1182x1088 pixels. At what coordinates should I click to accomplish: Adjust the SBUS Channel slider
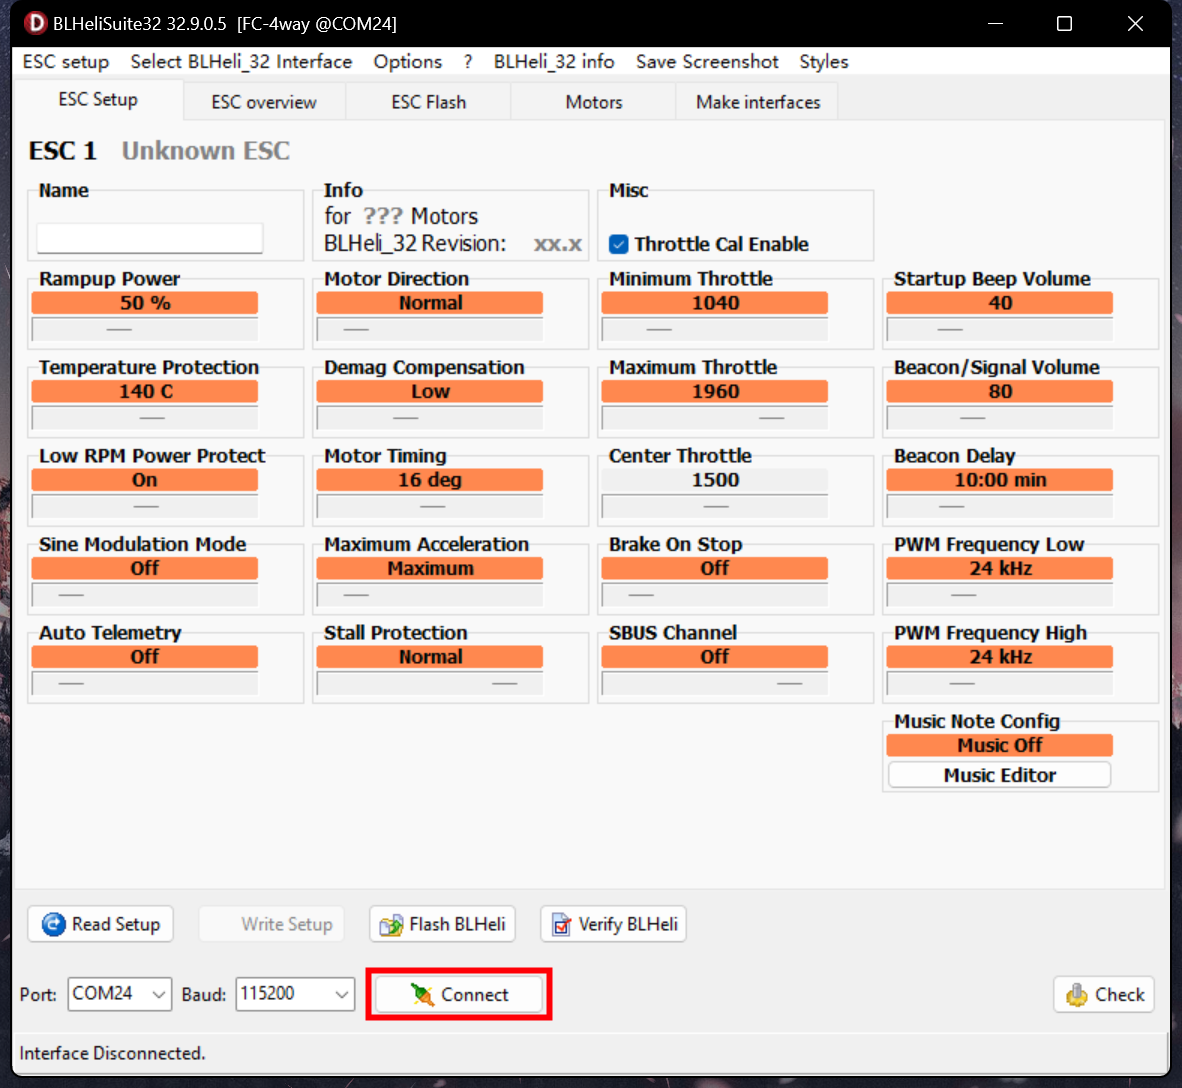click(x=715, y=683)
